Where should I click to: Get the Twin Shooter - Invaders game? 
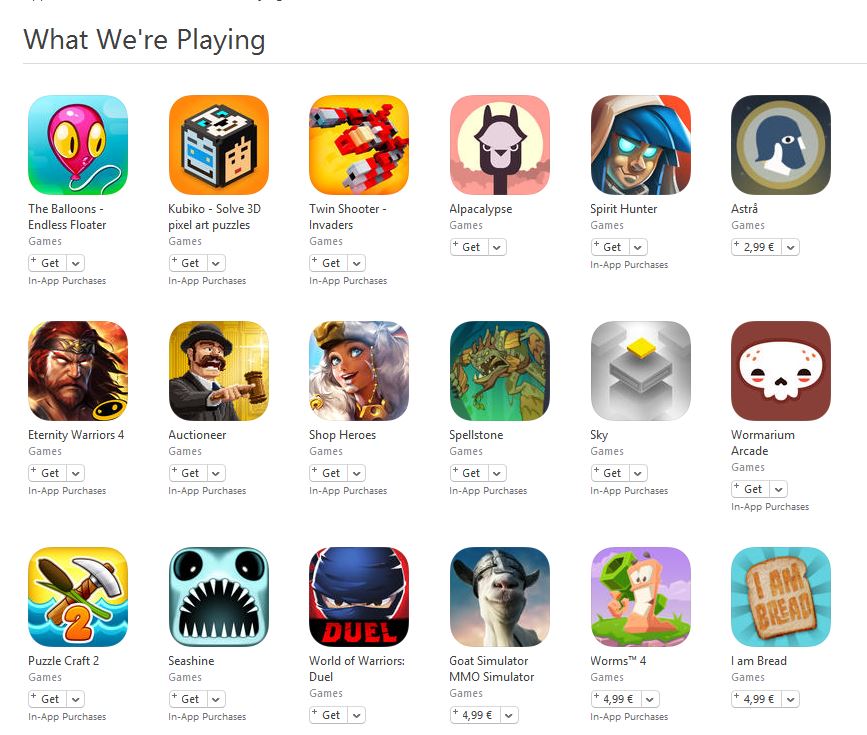pos(328,263)
